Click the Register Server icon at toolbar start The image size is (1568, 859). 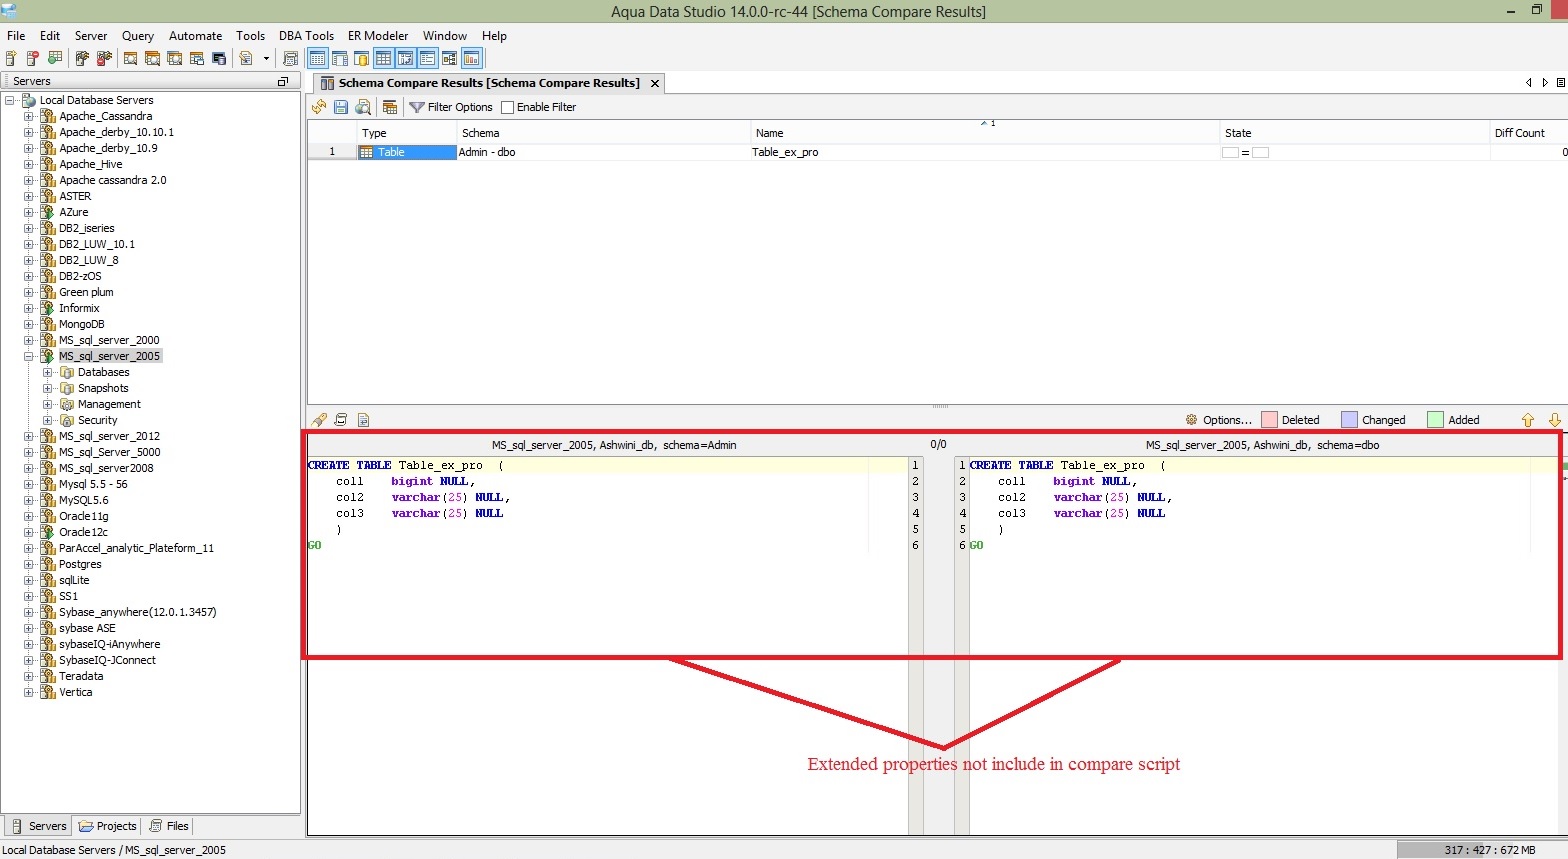coord(11,58)
